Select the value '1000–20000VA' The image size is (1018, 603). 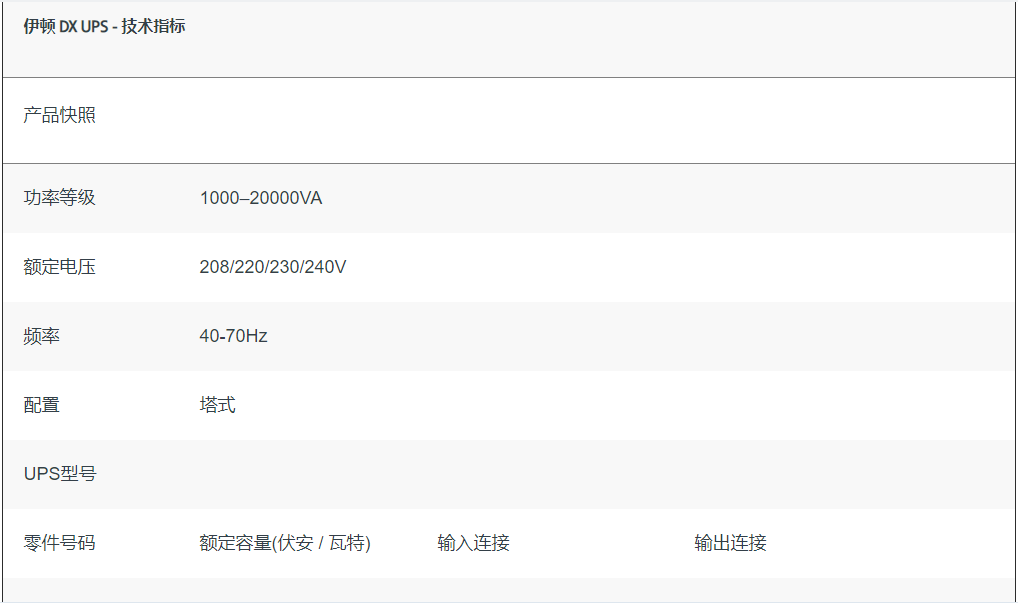[261, 198]
